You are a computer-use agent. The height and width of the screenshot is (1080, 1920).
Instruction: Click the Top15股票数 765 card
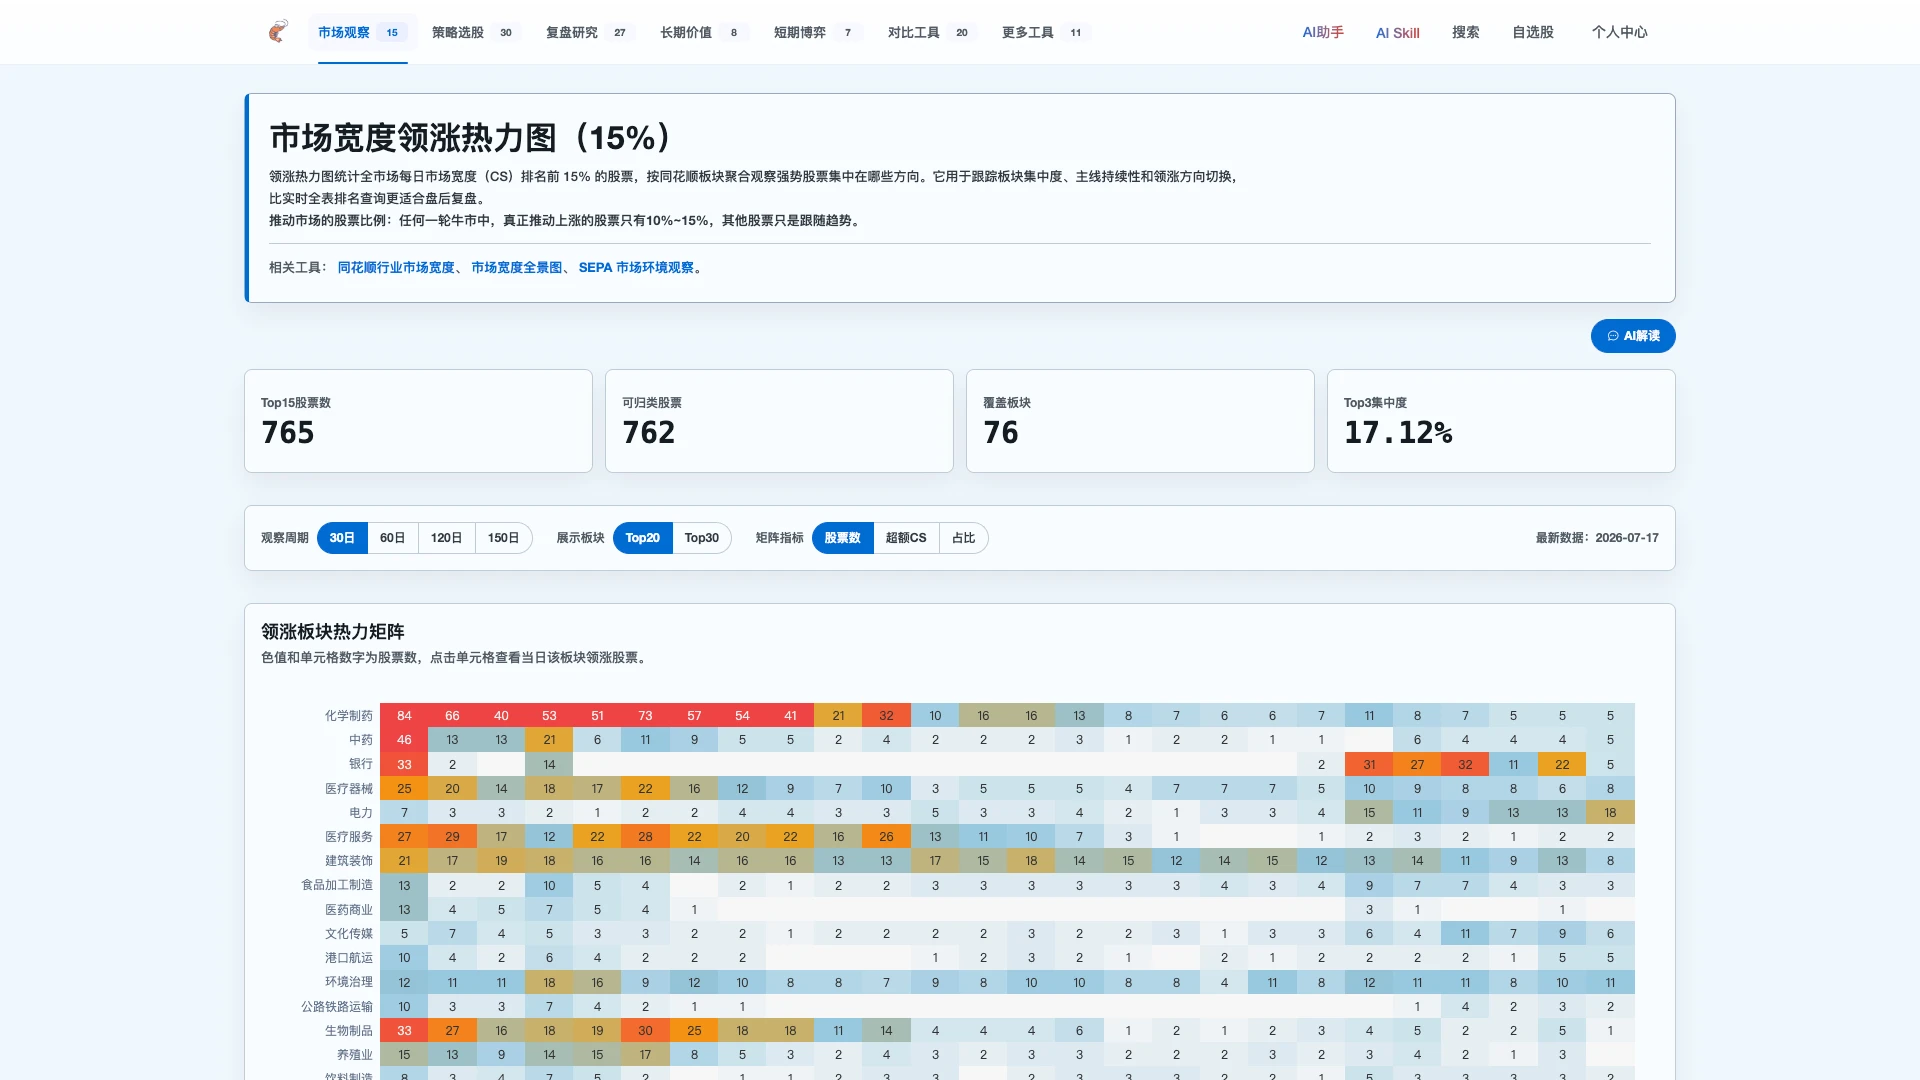pyautogui.click(x=418, y=421)
